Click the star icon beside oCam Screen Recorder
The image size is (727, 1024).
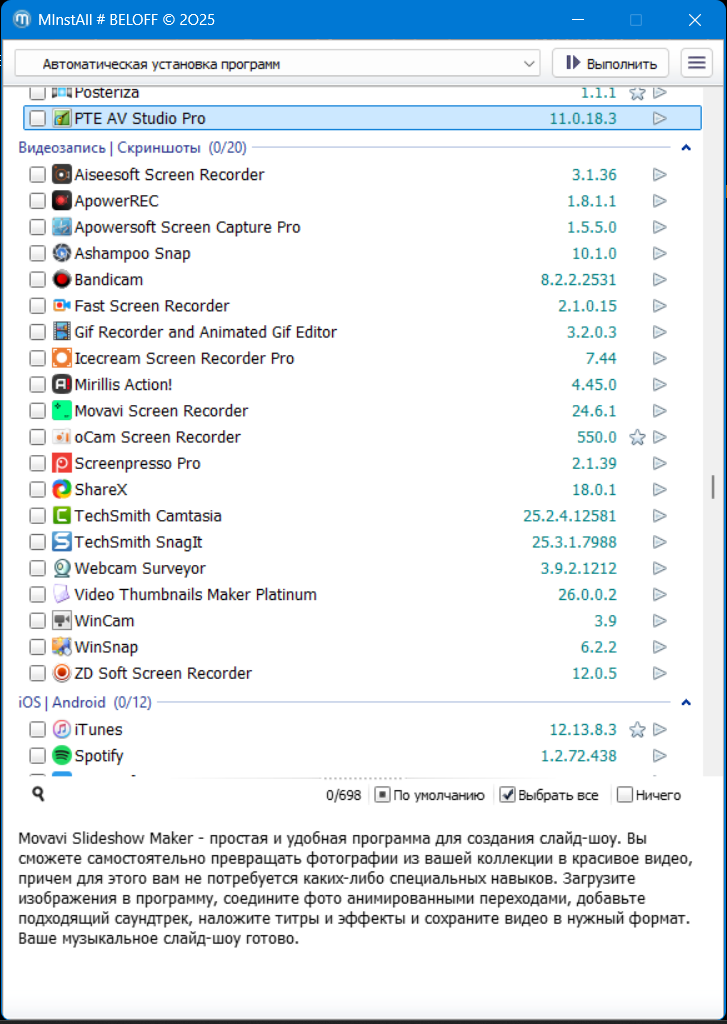pos(637,437)
